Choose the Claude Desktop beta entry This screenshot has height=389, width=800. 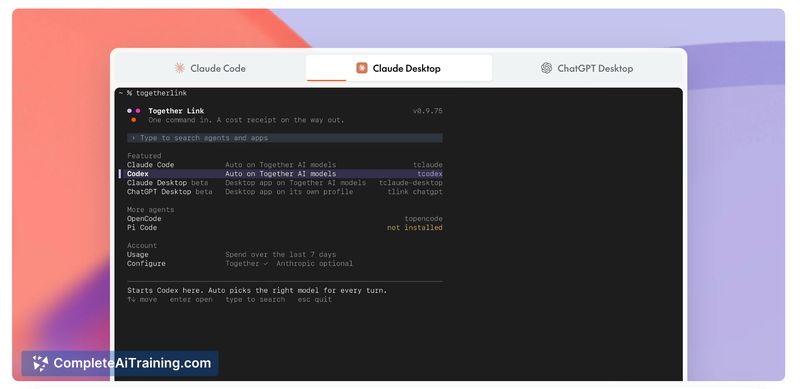pyautogui.click(x=285, y=183)
